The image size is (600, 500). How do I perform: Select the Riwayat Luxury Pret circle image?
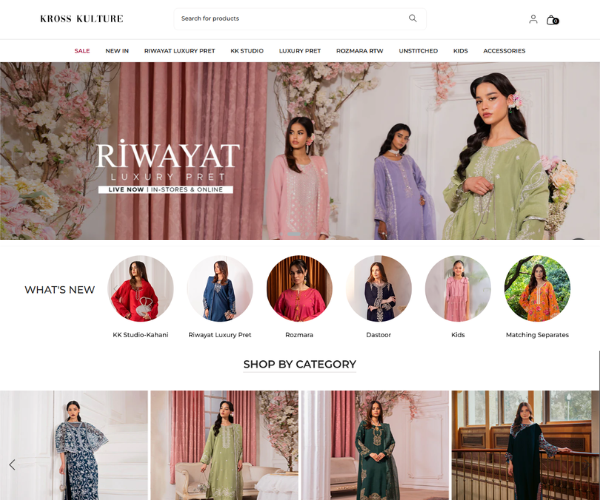pos(220,289)
